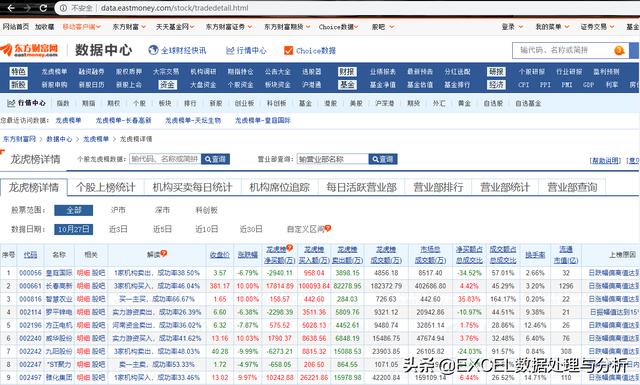The height and width of the screenshot is (385, 640).
Task: Switch to 营业部查询 tab
Action: coord(572,187)
